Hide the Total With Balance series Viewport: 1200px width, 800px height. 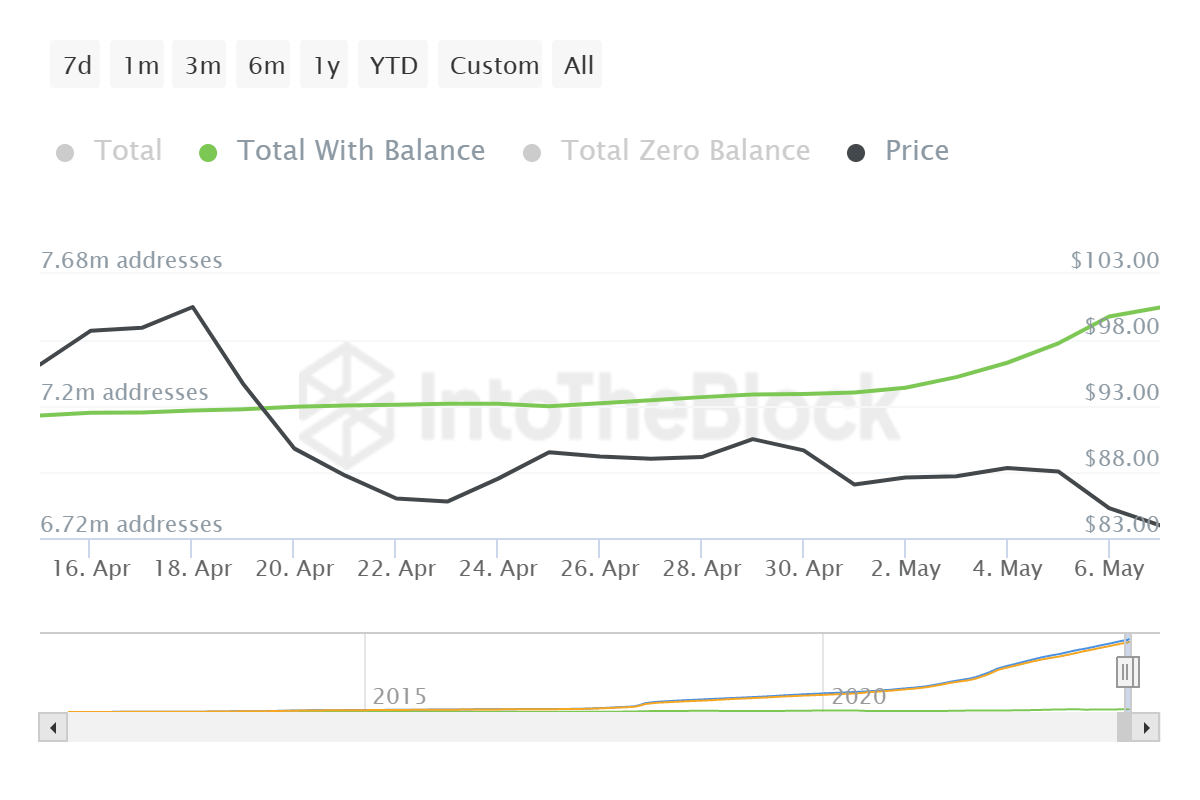click(x=361, y=150)
